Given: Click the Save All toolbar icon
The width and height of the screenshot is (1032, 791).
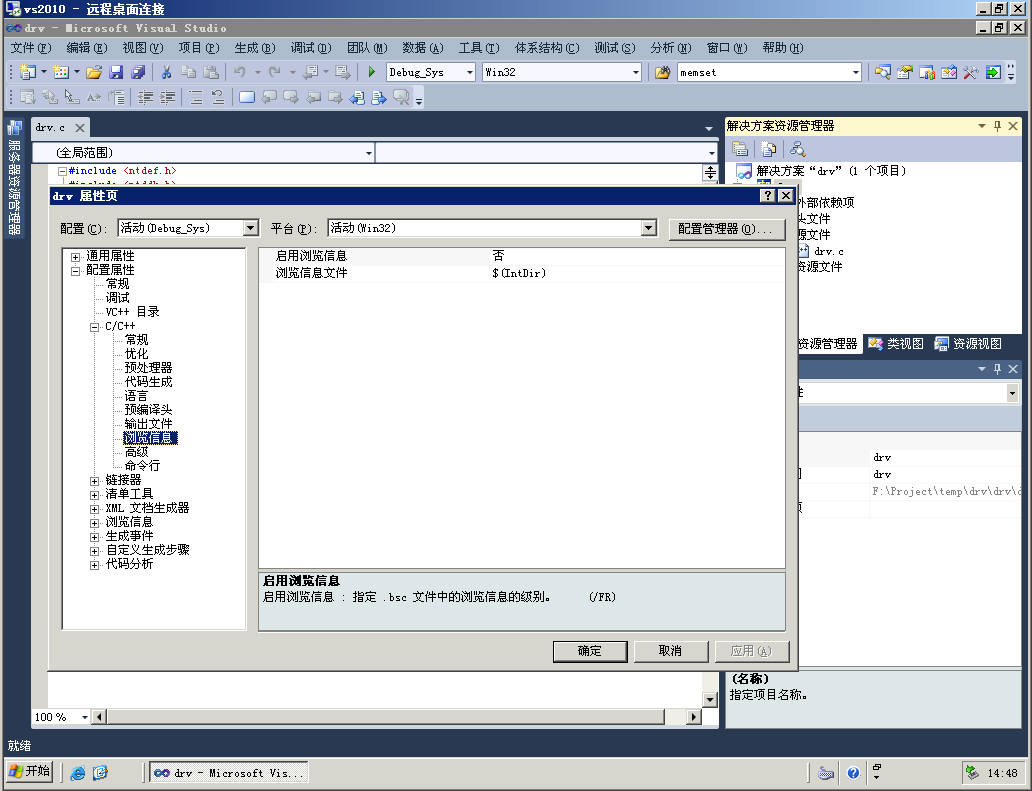Looking at the screenshot, I should (x=138, y=72).
